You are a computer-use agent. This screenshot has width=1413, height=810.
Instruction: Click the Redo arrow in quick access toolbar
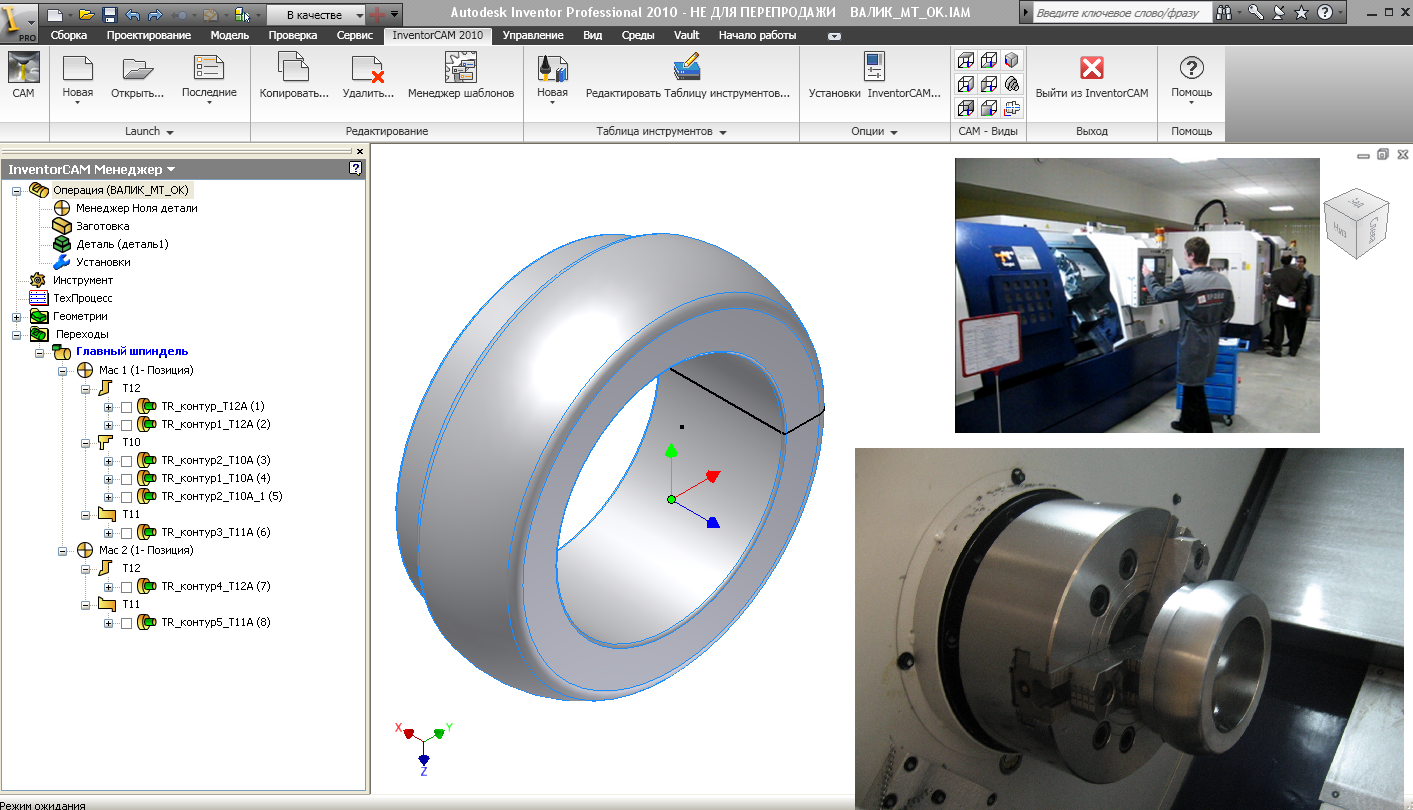tap(155, 14)
